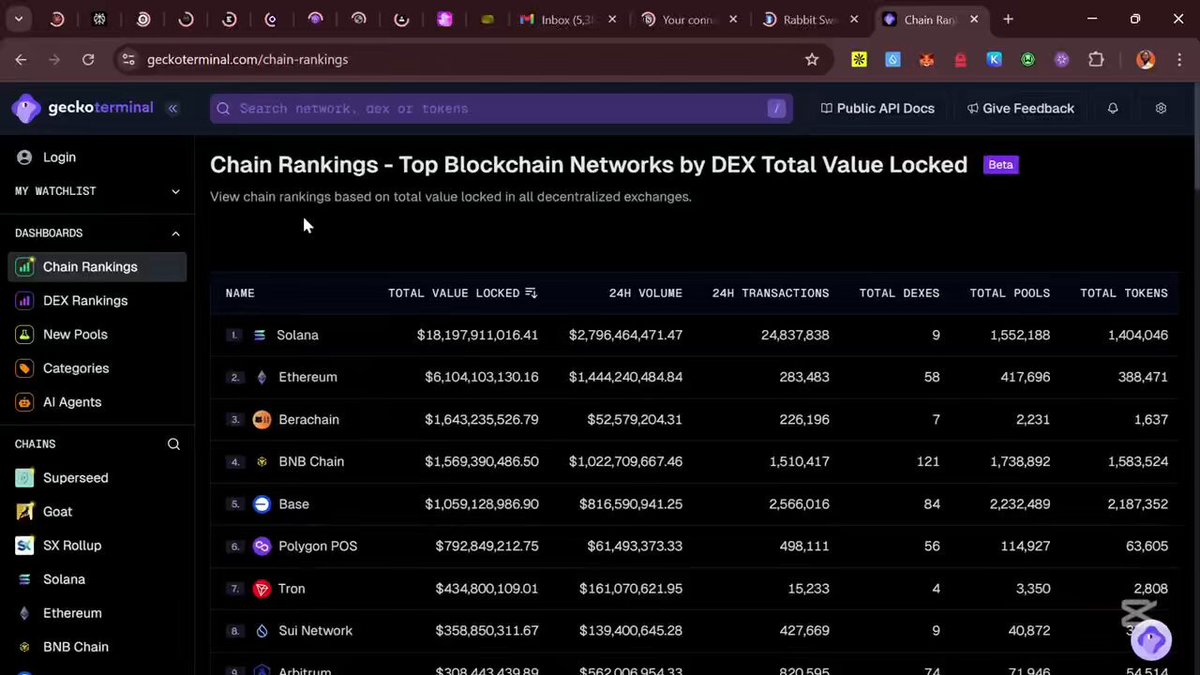Click Tron logo in table
Screen dimensions: 1200x675
[262, 588]
